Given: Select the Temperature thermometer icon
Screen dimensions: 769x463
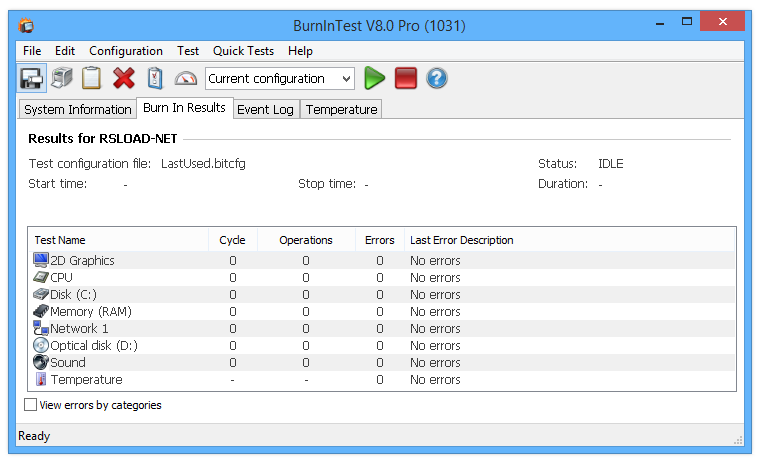Looking at the screenshot, I should [x=41, y=379].
